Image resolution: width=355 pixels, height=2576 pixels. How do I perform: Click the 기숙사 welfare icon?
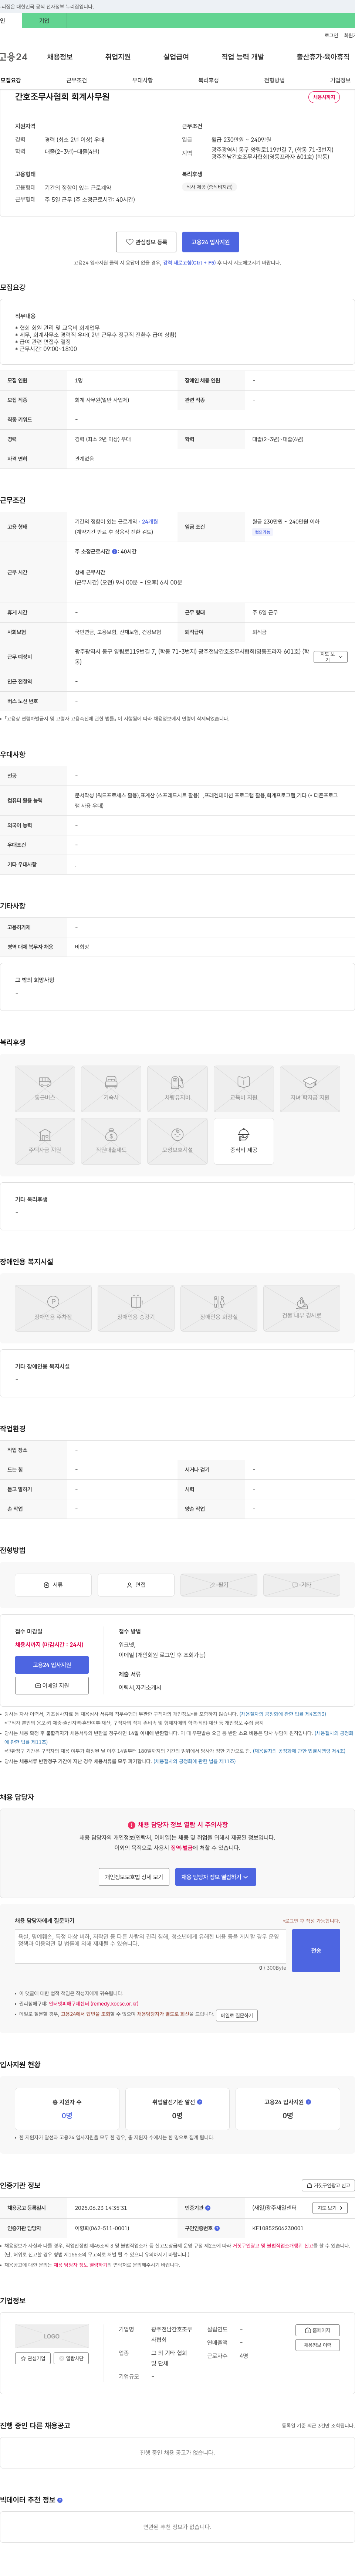point(111,1089)
